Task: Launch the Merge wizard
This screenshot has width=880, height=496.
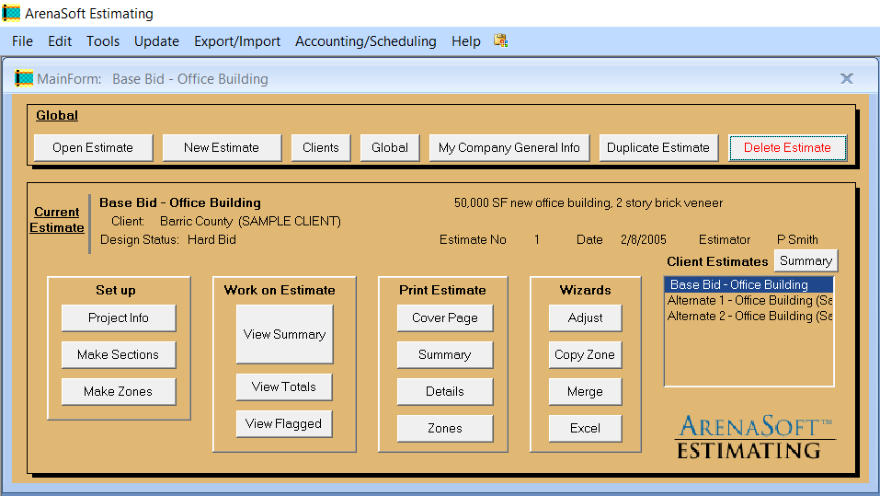Action: (585, 392)
